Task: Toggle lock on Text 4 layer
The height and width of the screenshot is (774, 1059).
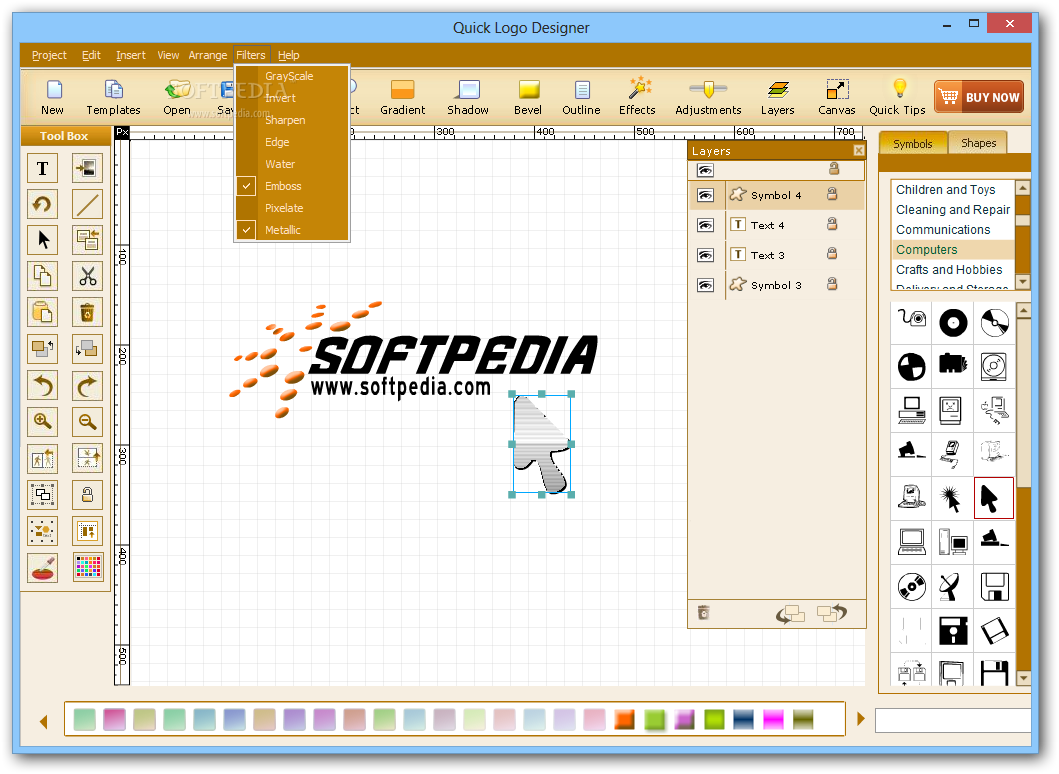Action: [x=832, y=224]
